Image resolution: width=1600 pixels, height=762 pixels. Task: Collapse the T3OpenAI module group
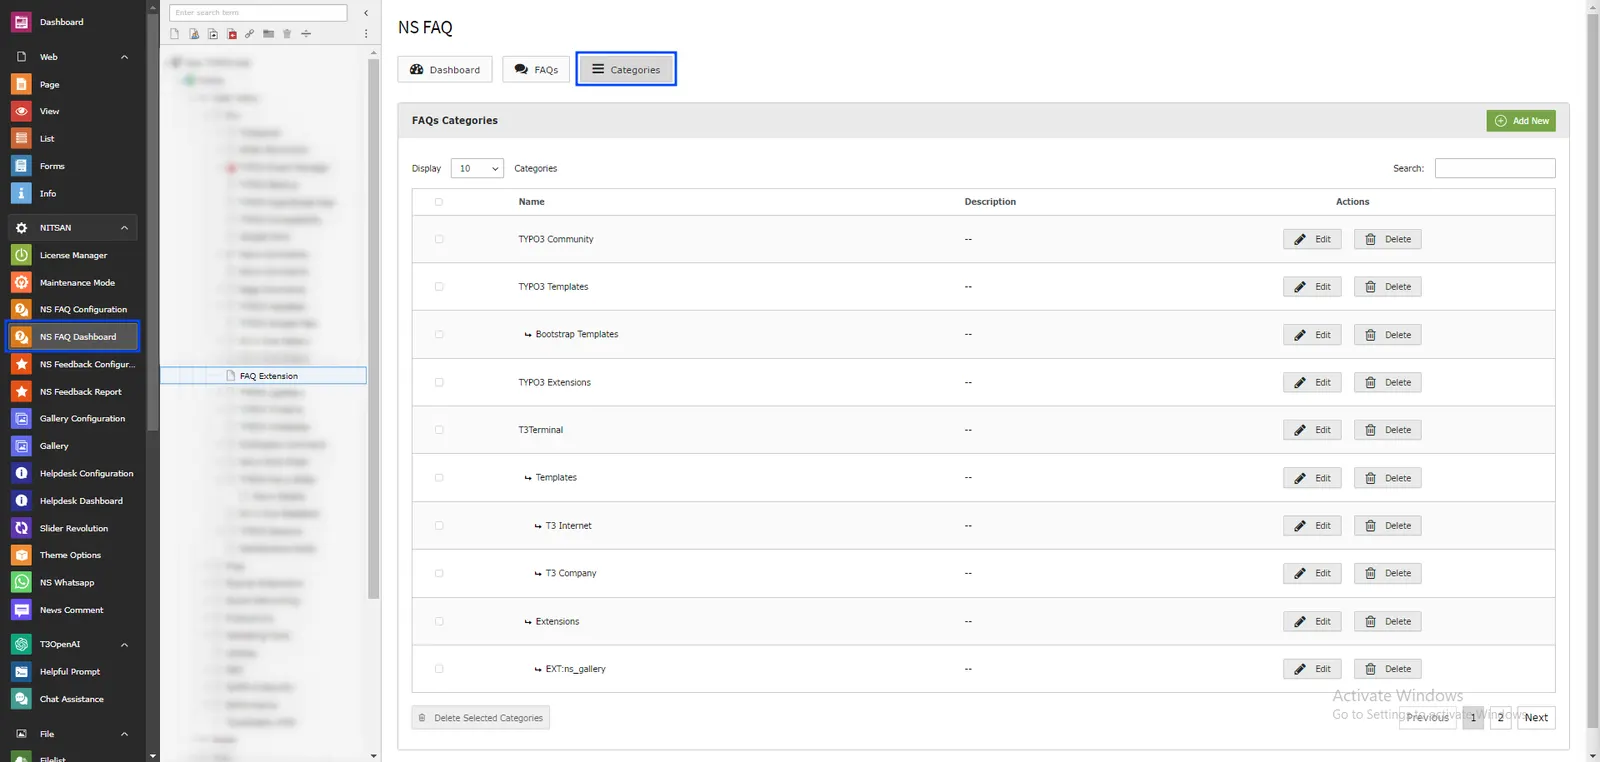tap(124, 644)
